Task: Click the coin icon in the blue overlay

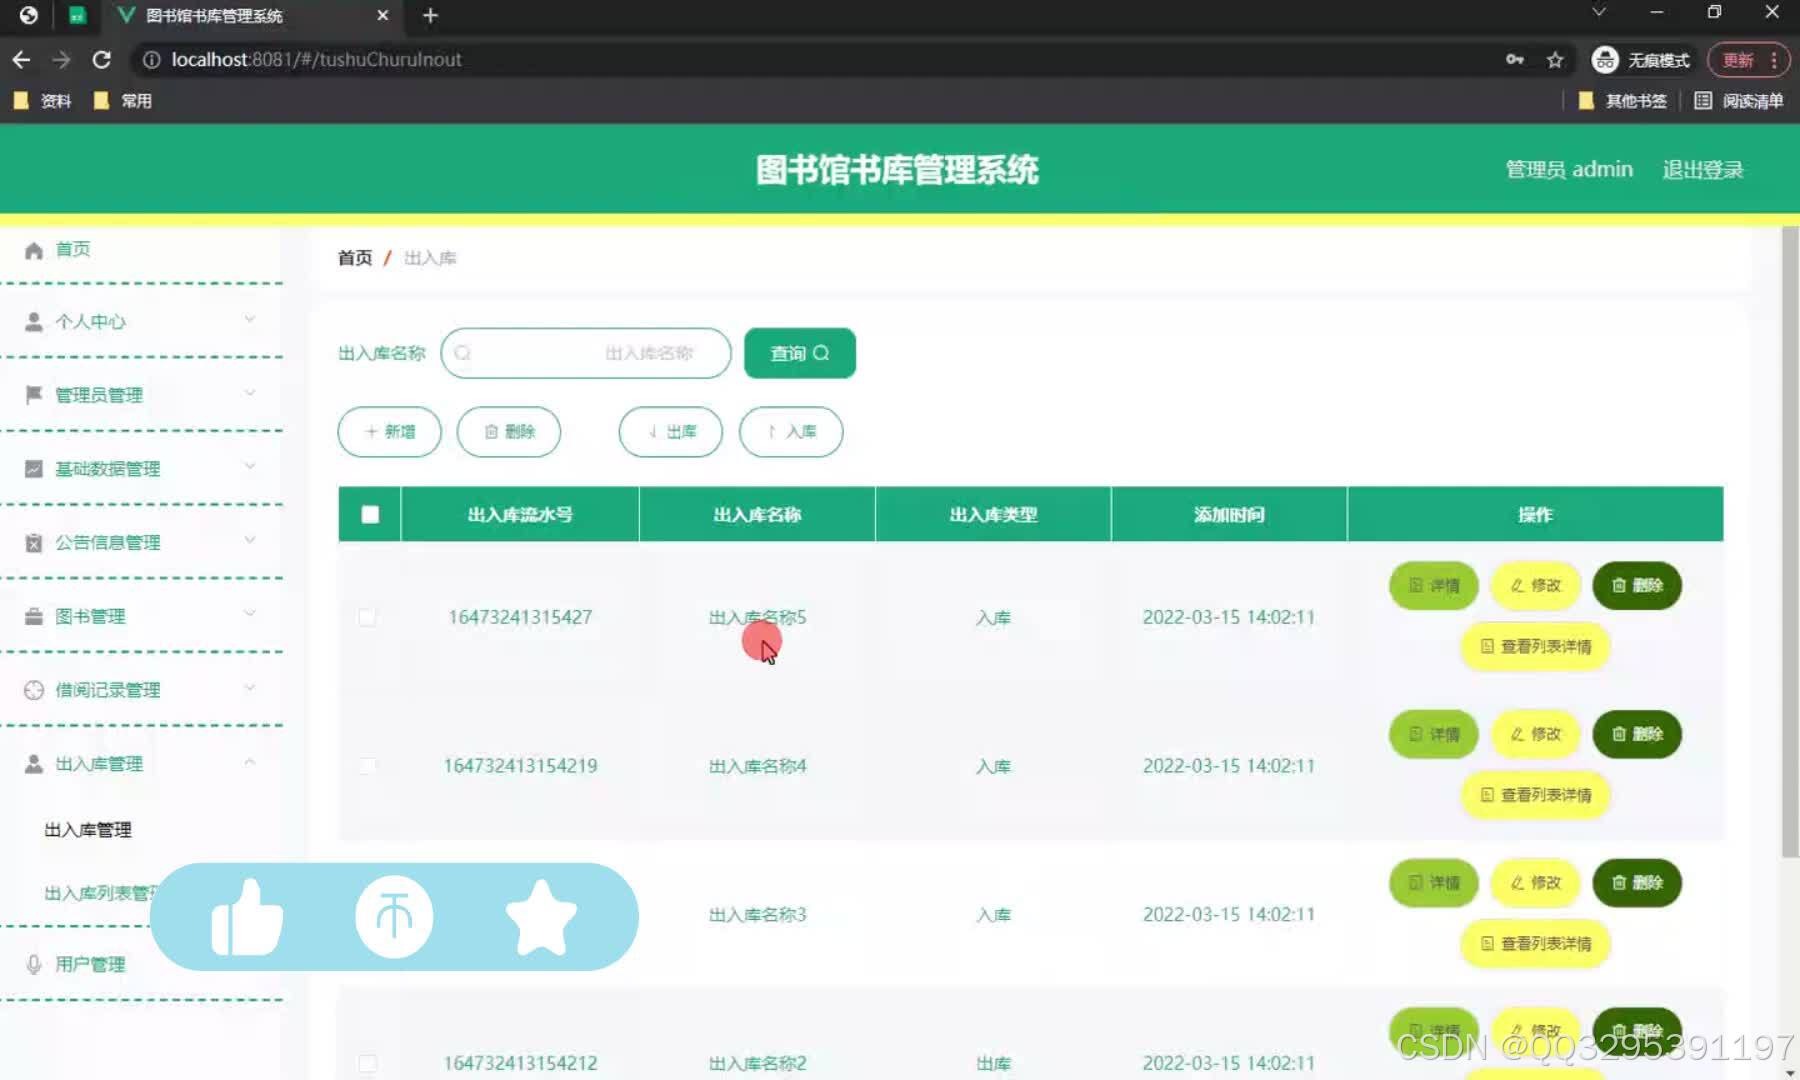Action: [x=394, y=917]
